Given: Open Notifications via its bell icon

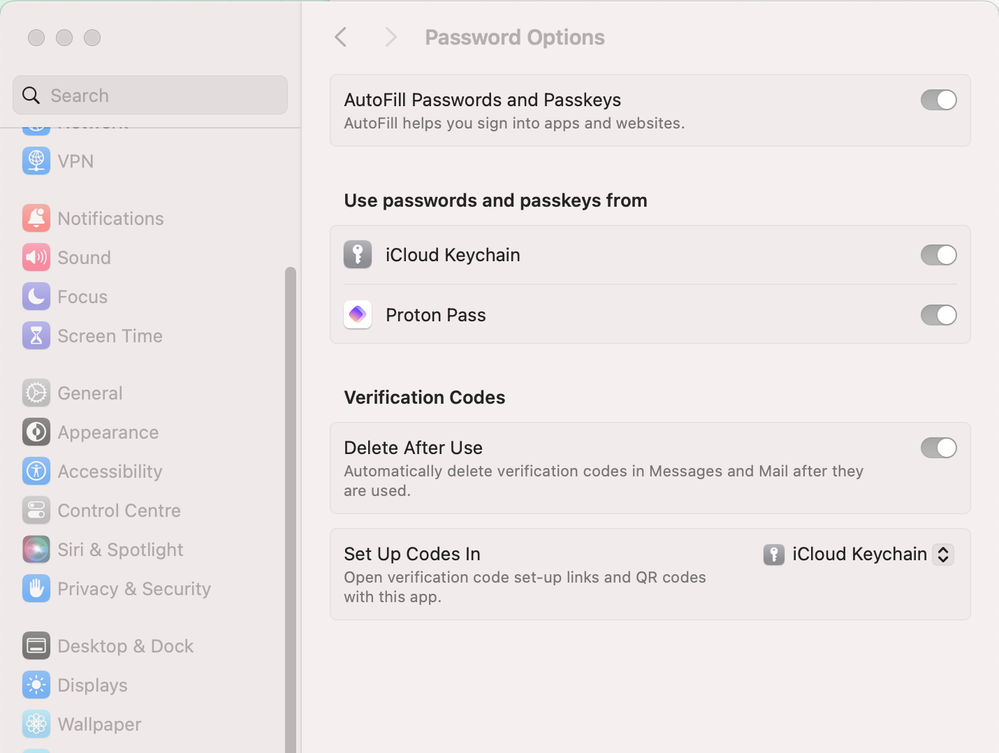Looking at the screenshot, I should [36, 218].
